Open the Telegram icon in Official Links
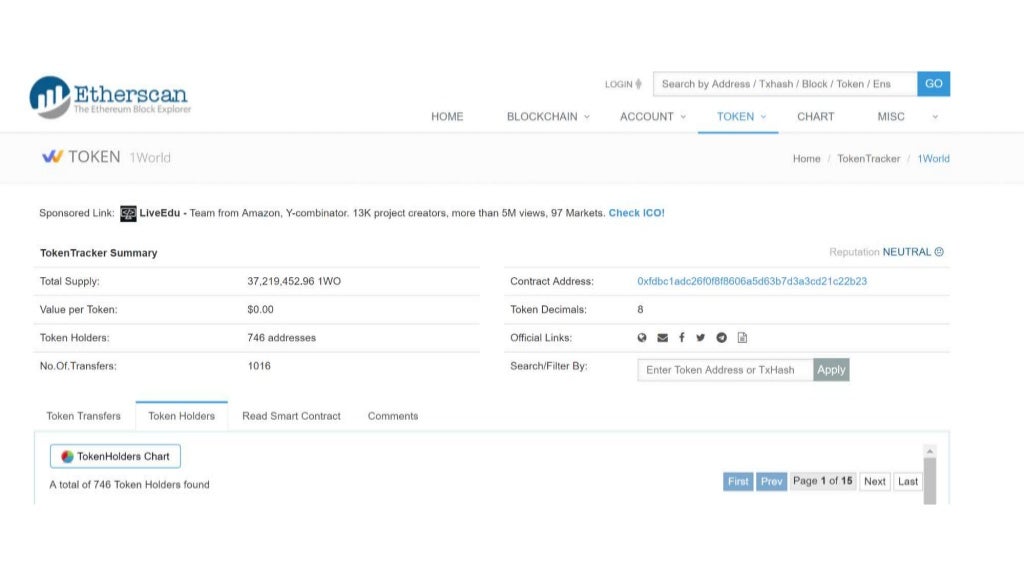The image size is (1024, 576). point(722,338)
